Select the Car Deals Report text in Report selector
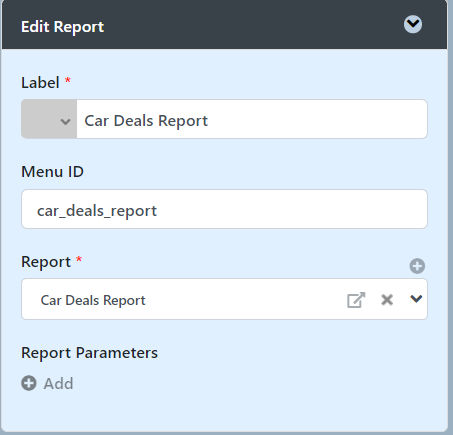The height and width of the screenshot is (435, 453). 93,300
